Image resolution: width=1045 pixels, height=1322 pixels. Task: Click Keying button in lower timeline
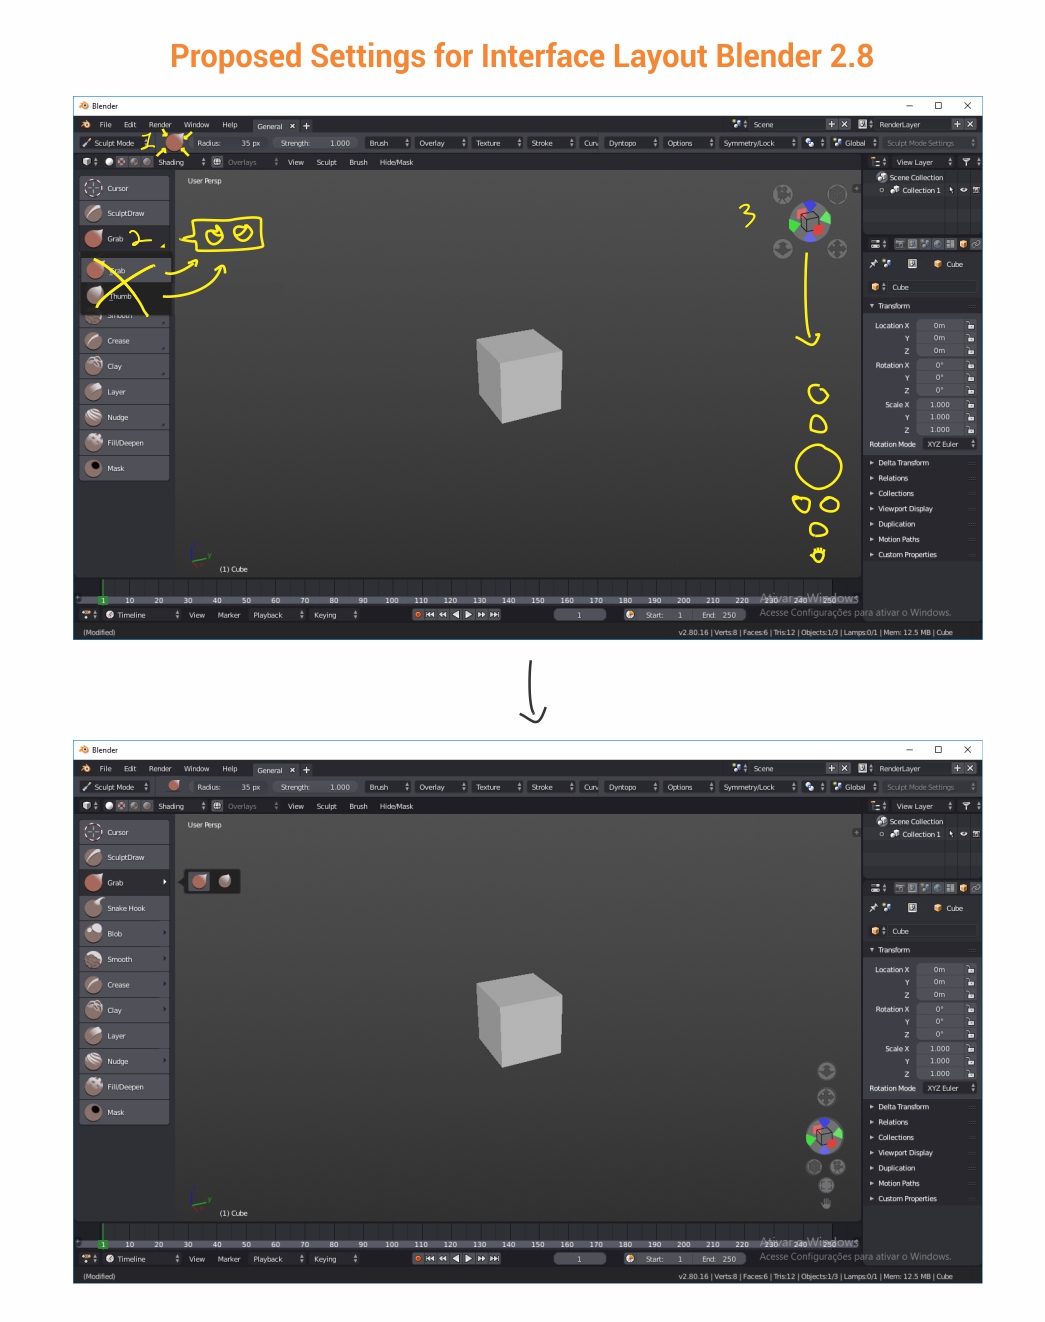(335, 1259)
